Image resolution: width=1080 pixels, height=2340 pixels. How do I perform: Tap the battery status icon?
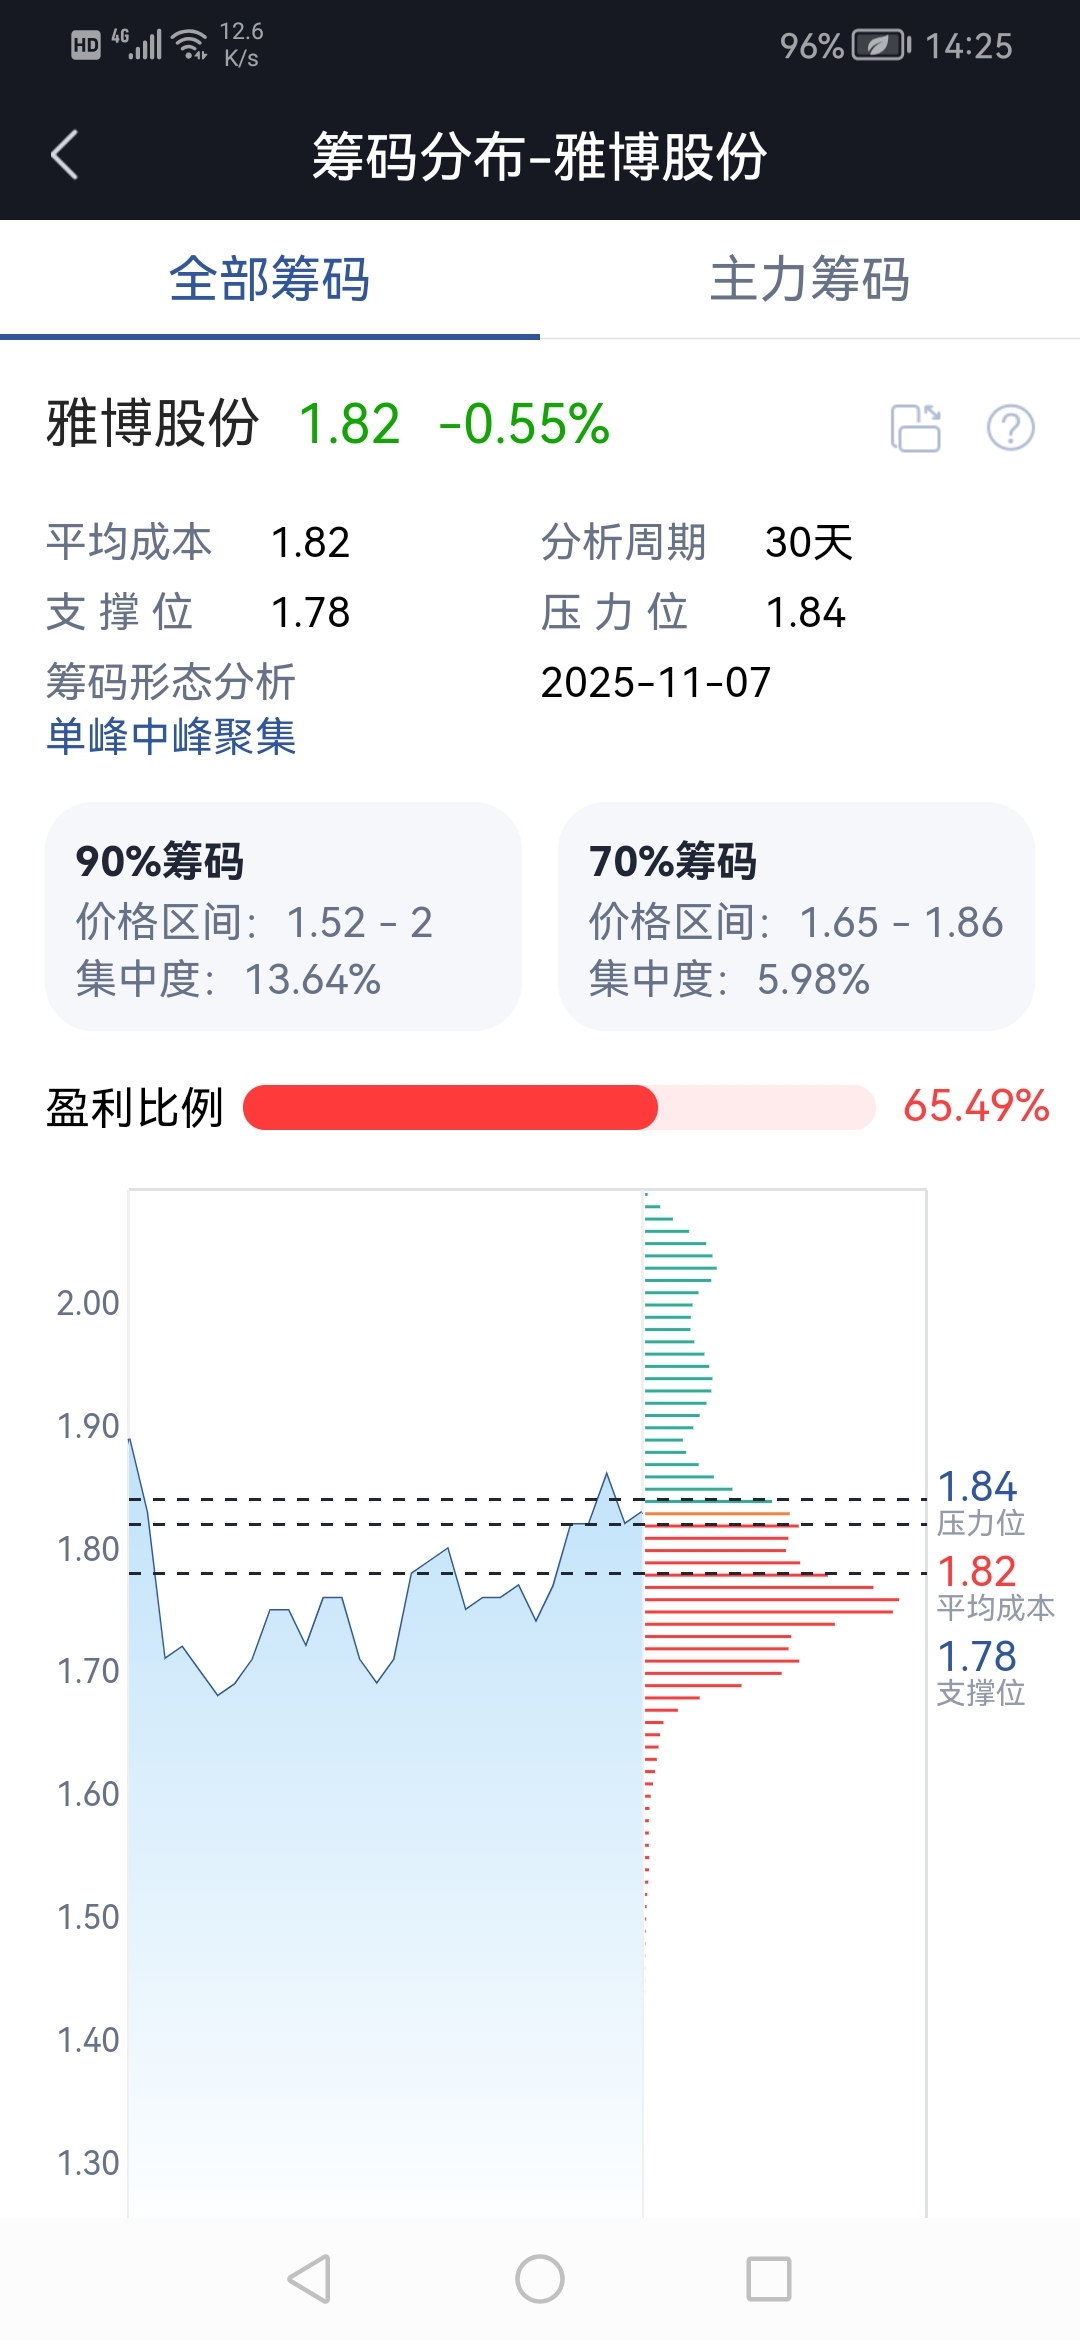pos(880,46)
